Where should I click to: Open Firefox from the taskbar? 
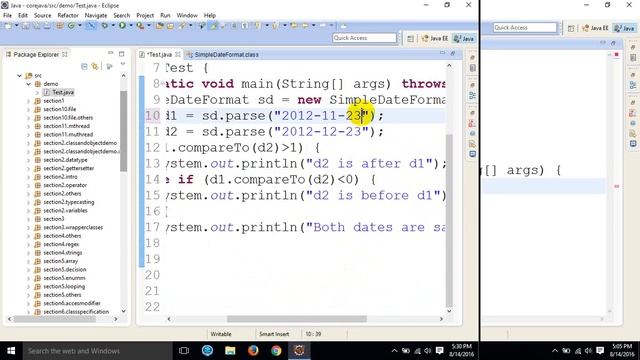253,351
